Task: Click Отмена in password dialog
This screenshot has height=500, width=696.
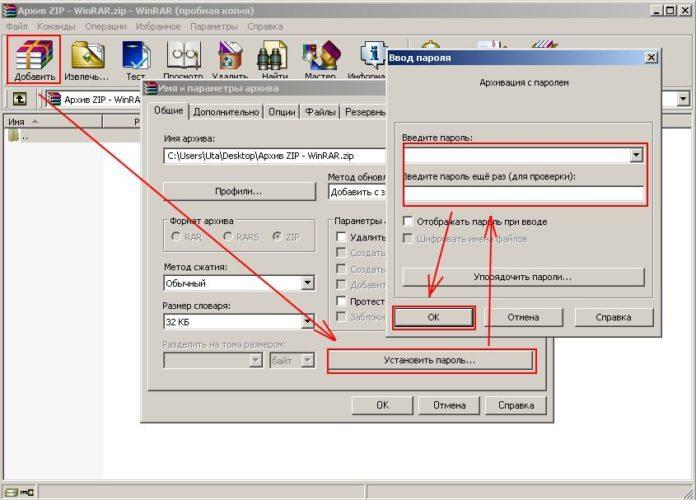Action: coord(523,317)
